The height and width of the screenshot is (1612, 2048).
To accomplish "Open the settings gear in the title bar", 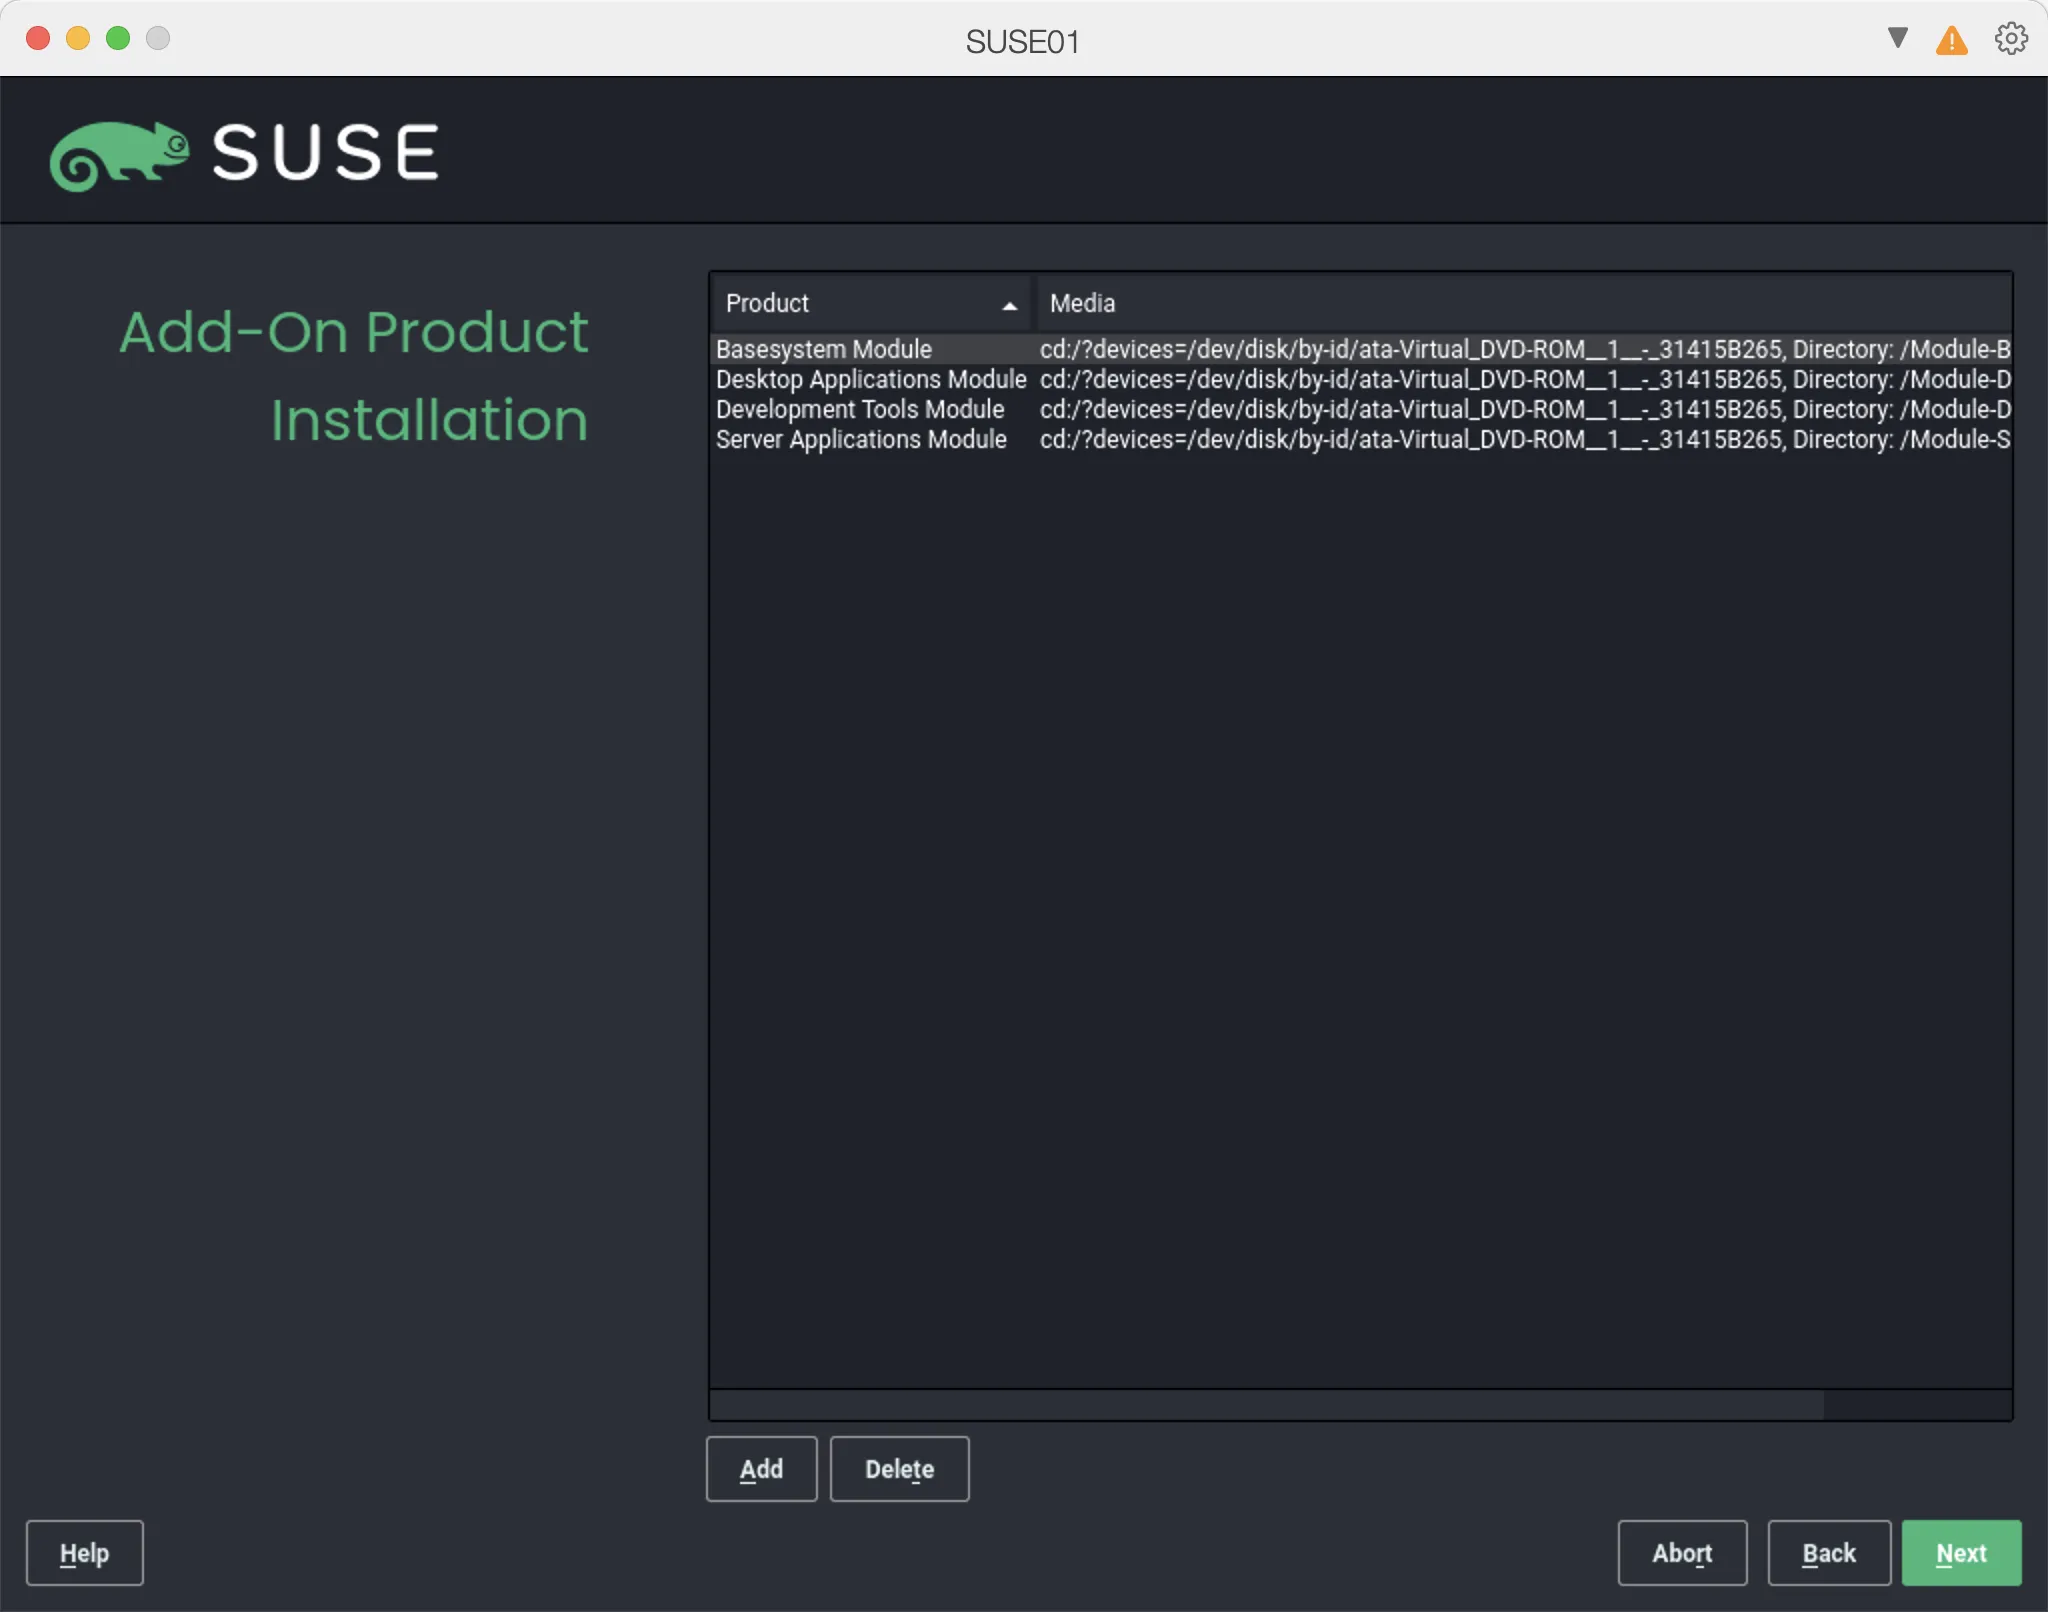I will click(x=2009, y=39).
